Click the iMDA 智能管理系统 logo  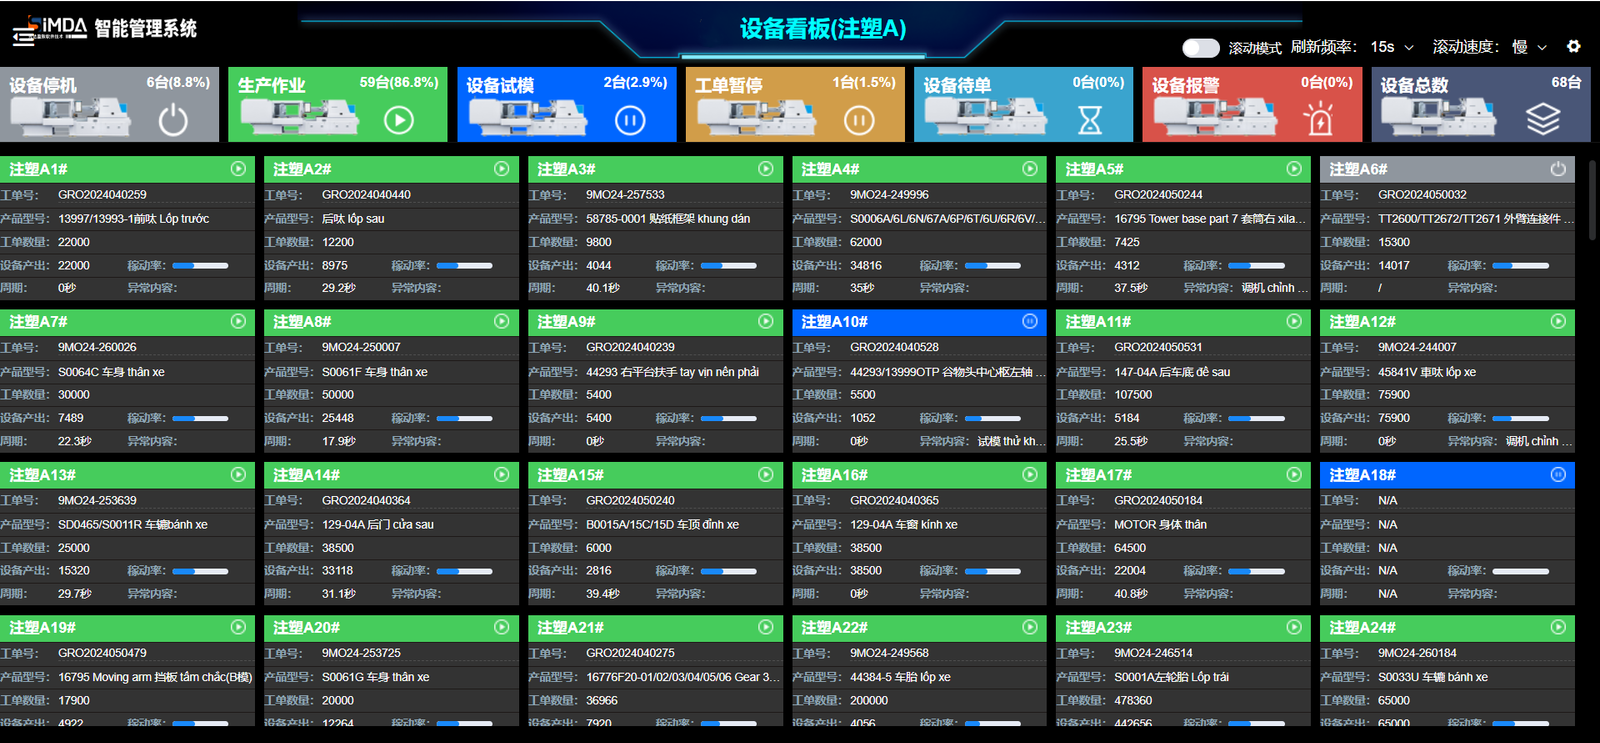(105, 29)
